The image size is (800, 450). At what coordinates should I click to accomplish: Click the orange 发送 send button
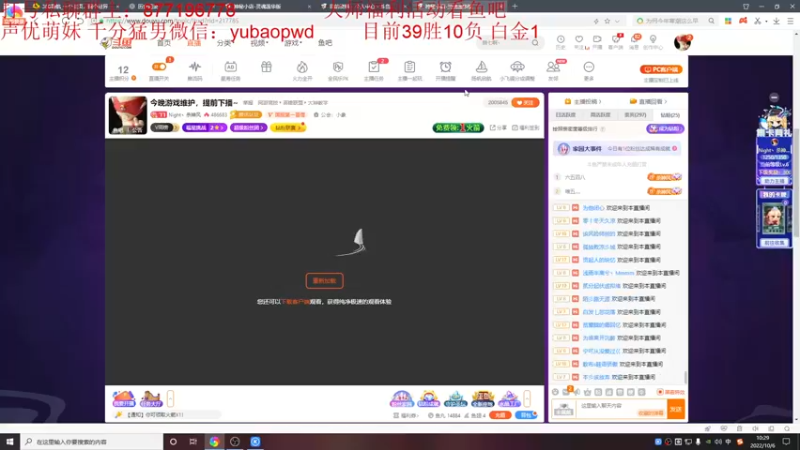pos(676,409)
